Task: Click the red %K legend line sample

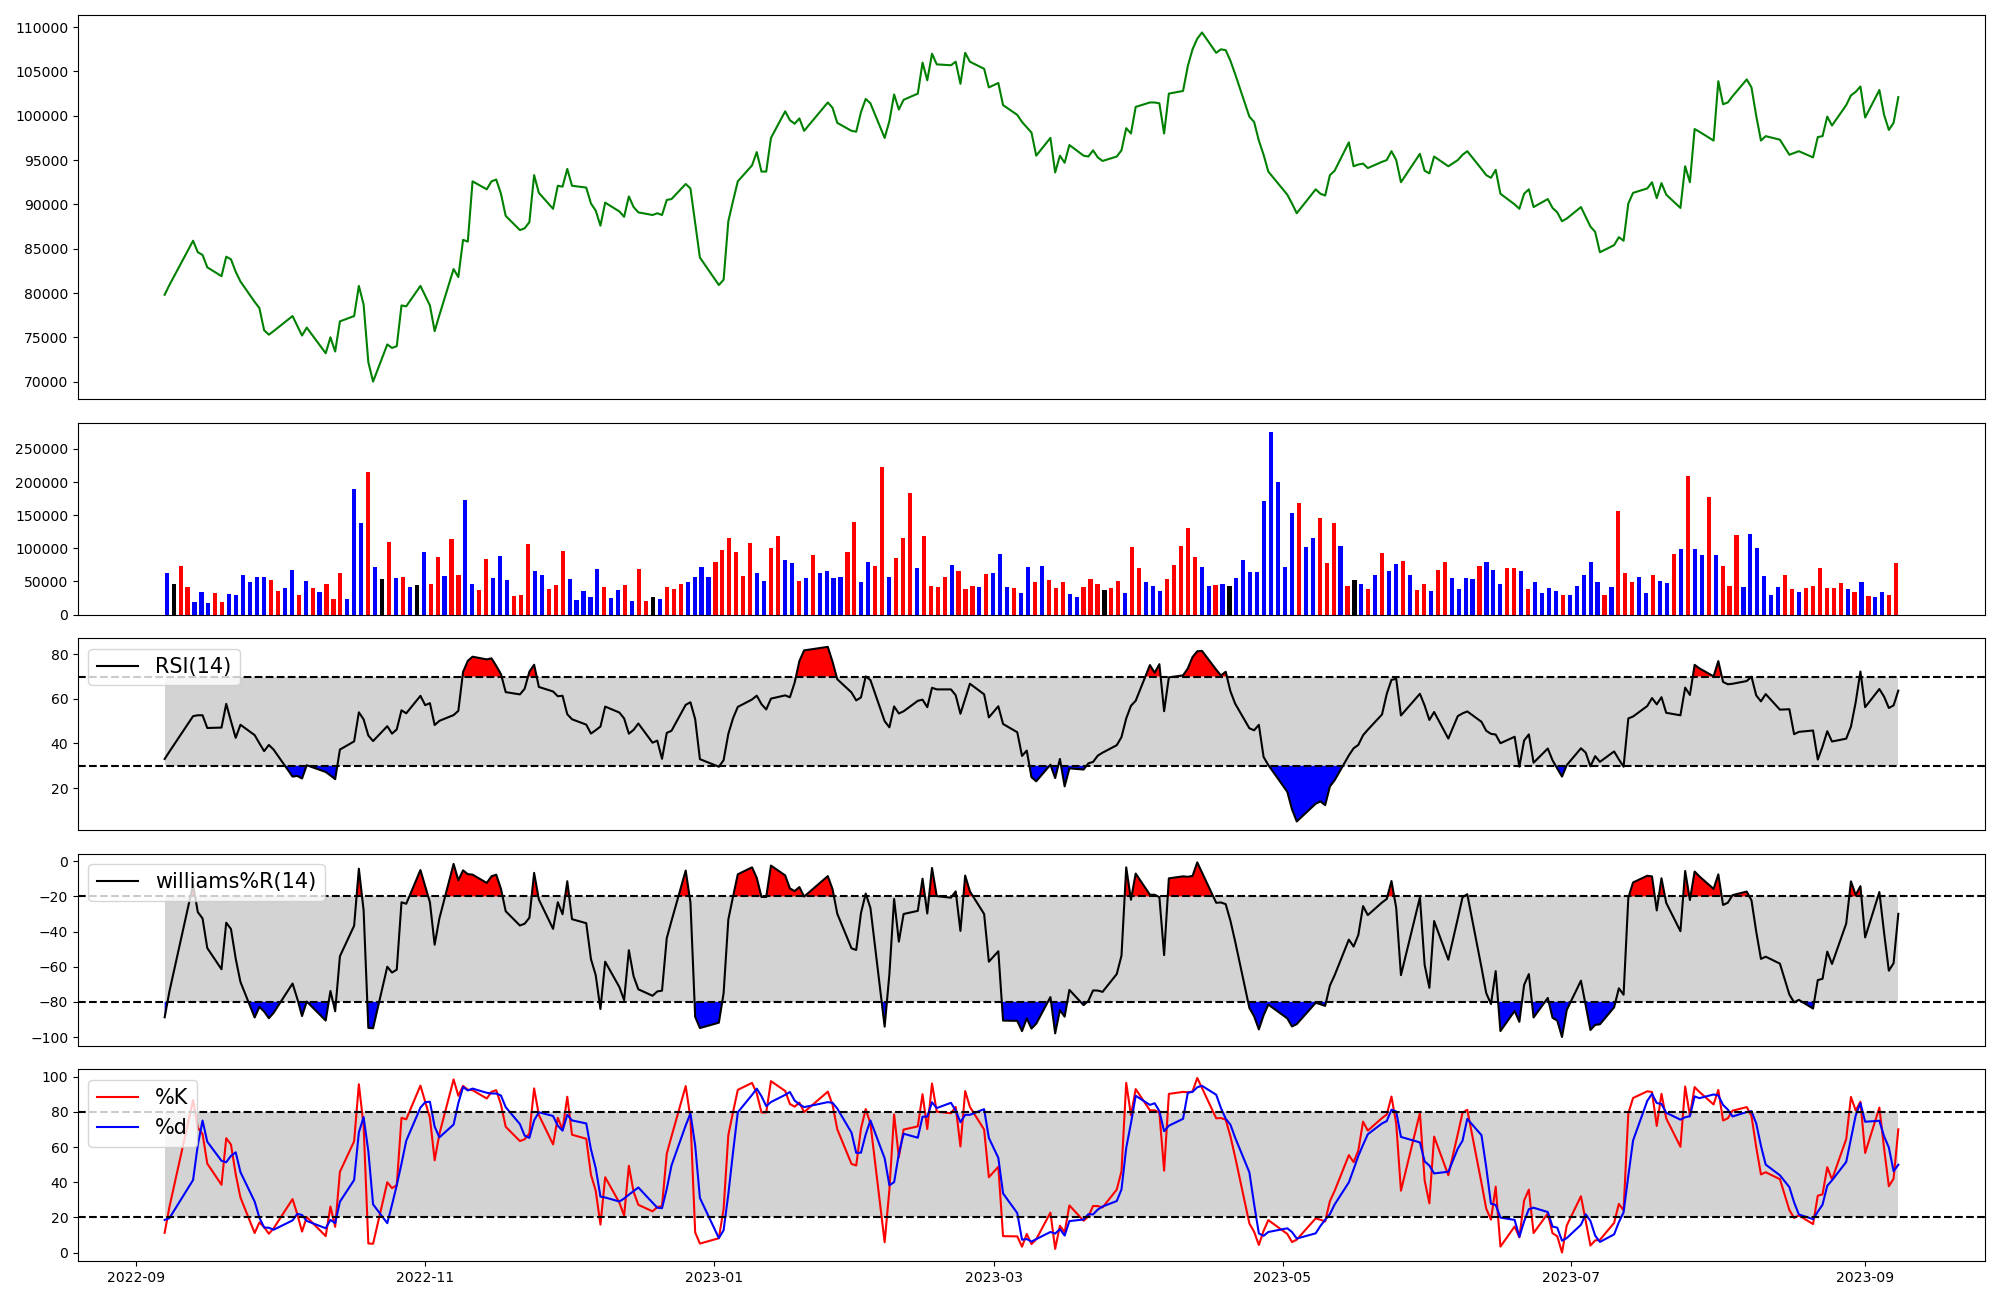Action: point(116,1097)
